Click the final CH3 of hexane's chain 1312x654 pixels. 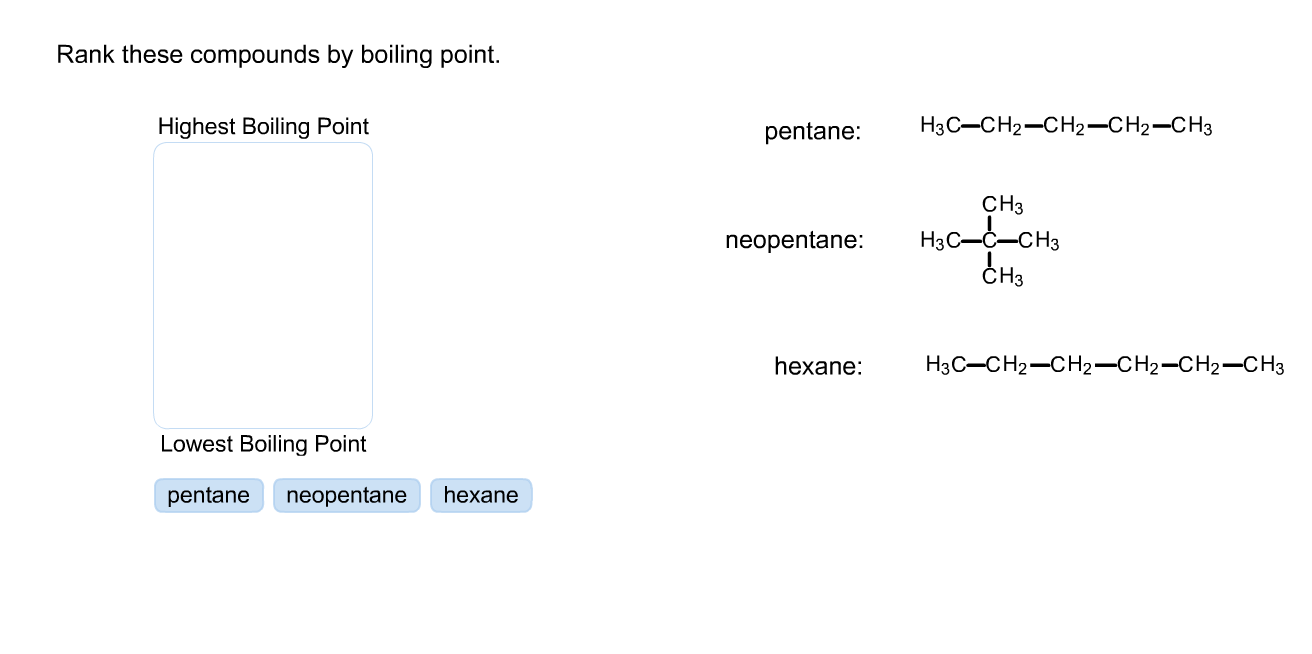coord(1263,365)
